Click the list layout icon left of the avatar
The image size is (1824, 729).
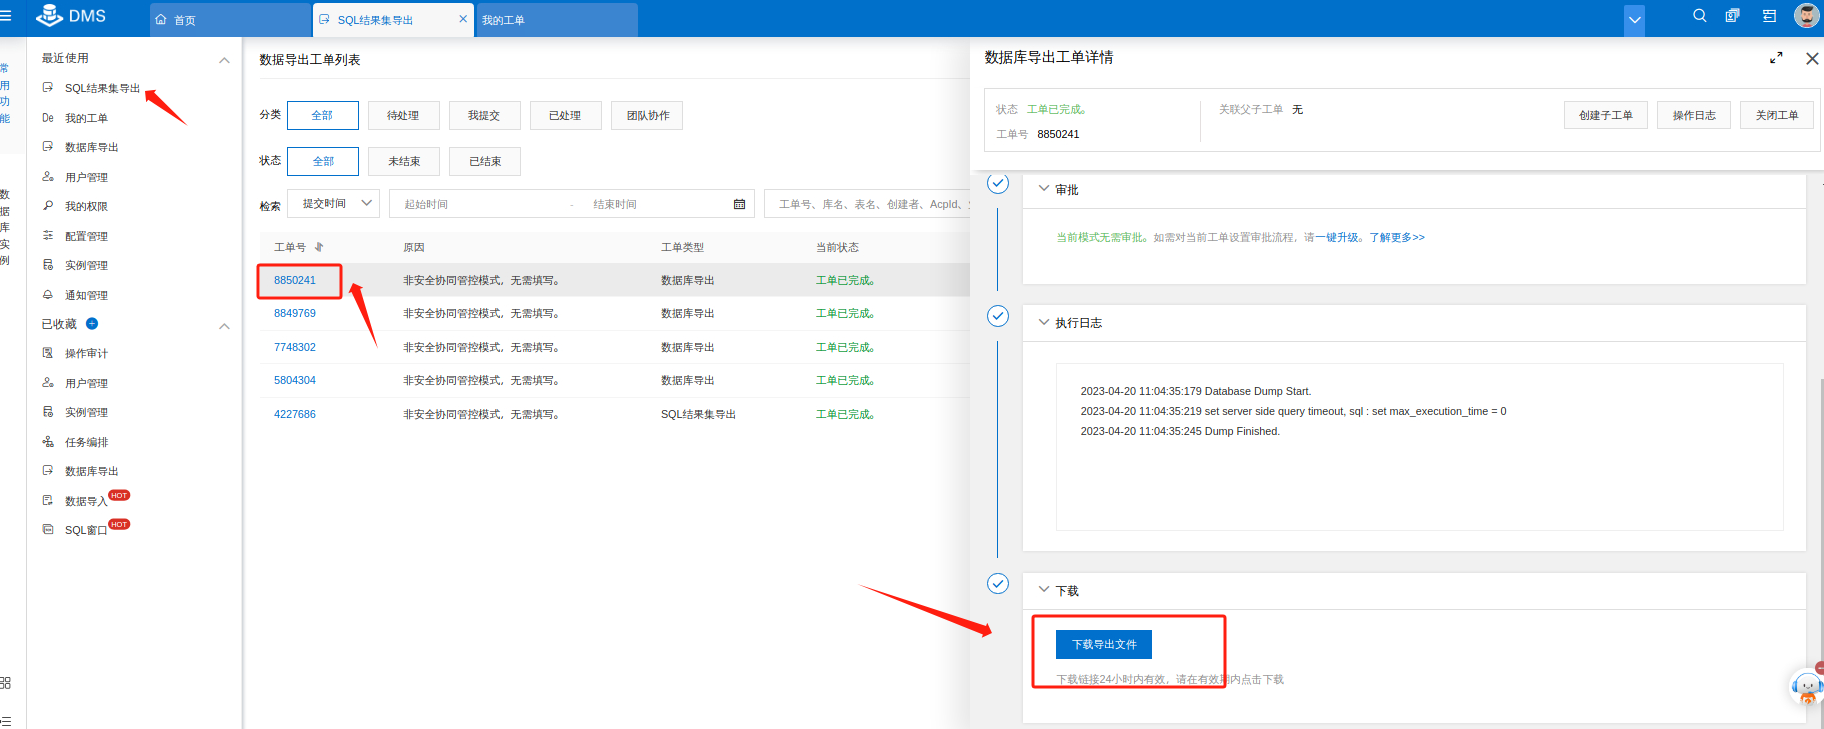coord(1769,16)
